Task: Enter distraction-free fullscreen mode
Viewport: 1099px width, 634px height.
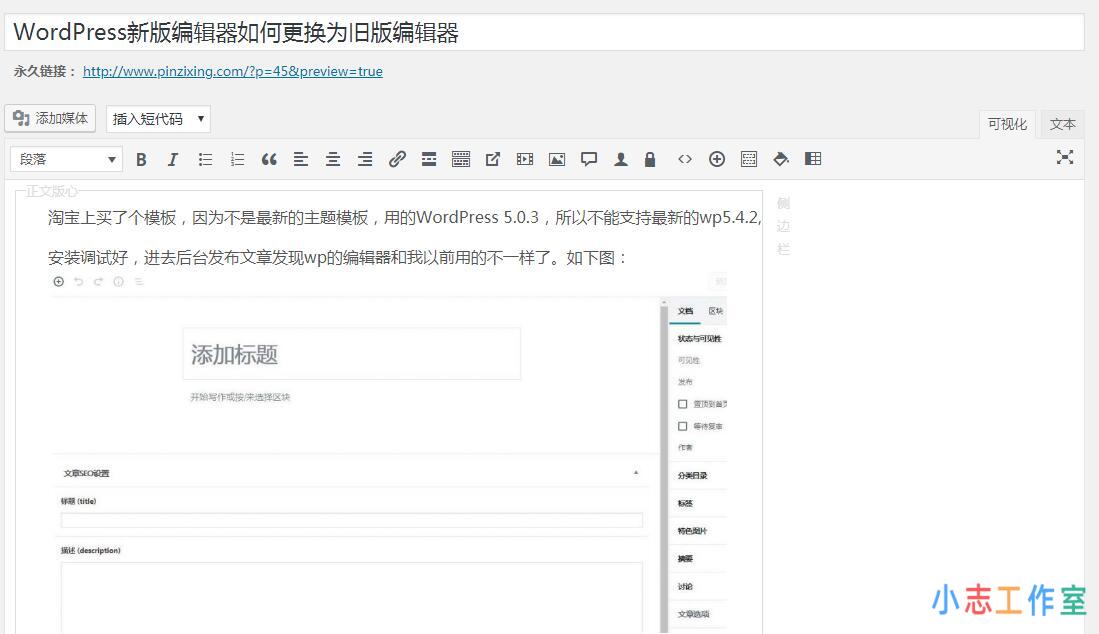Action: pyautogui.click(x=1065, y=158)
